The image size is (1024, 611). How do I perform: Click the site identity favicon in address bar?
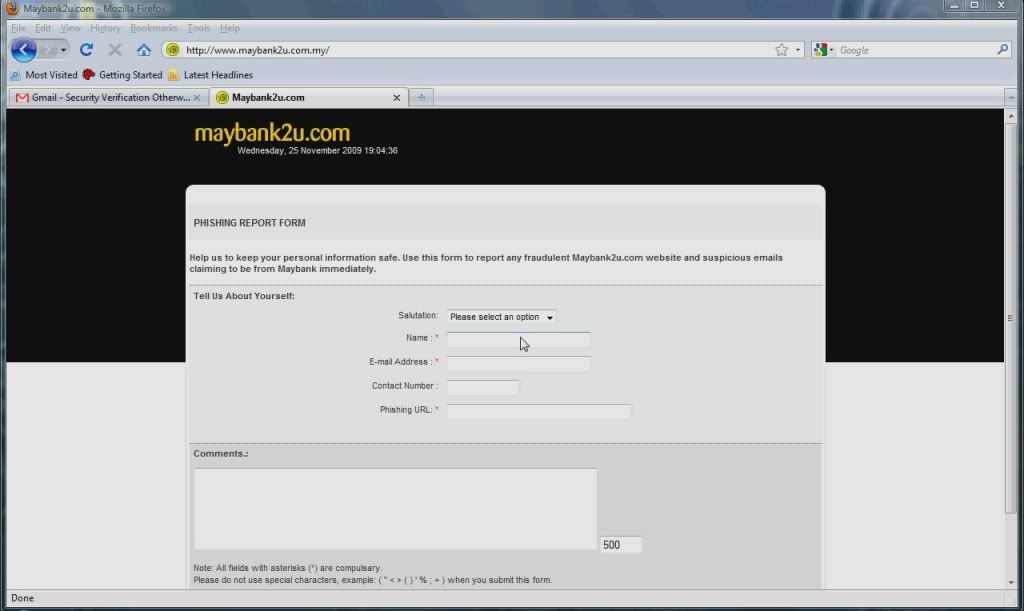[172, 50]
